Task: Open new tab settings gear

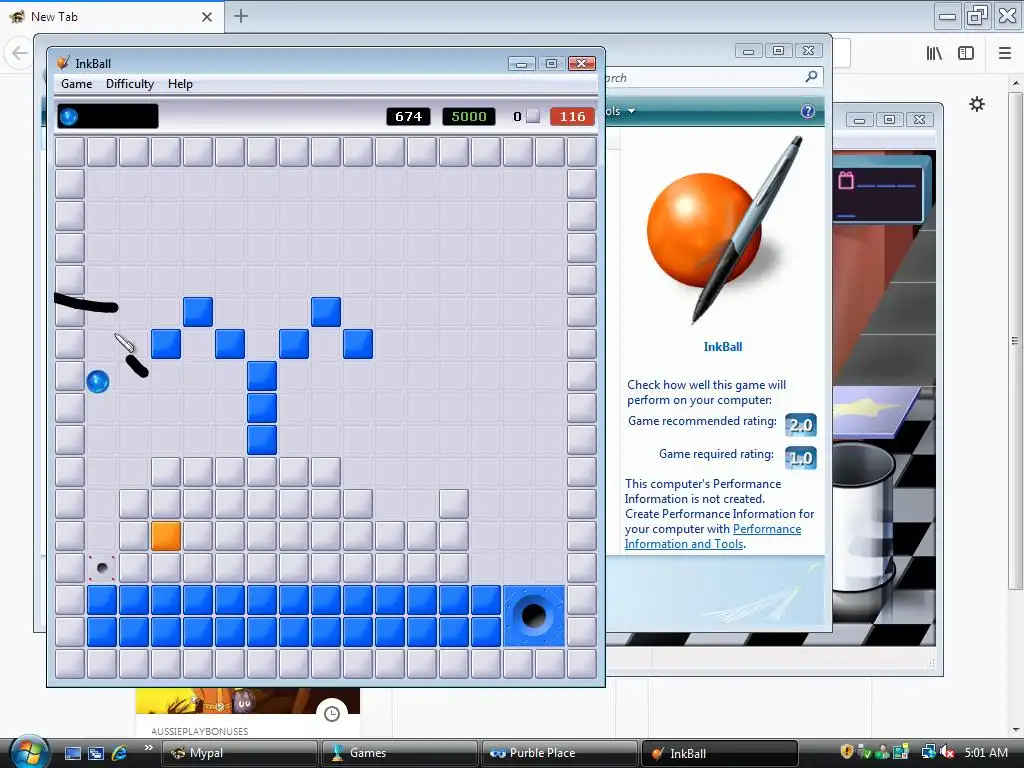Action: tap(977, 104)
